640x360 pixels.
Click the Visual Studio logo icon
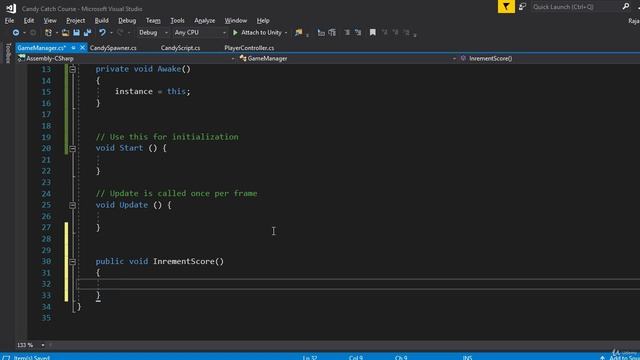[11, 8]
